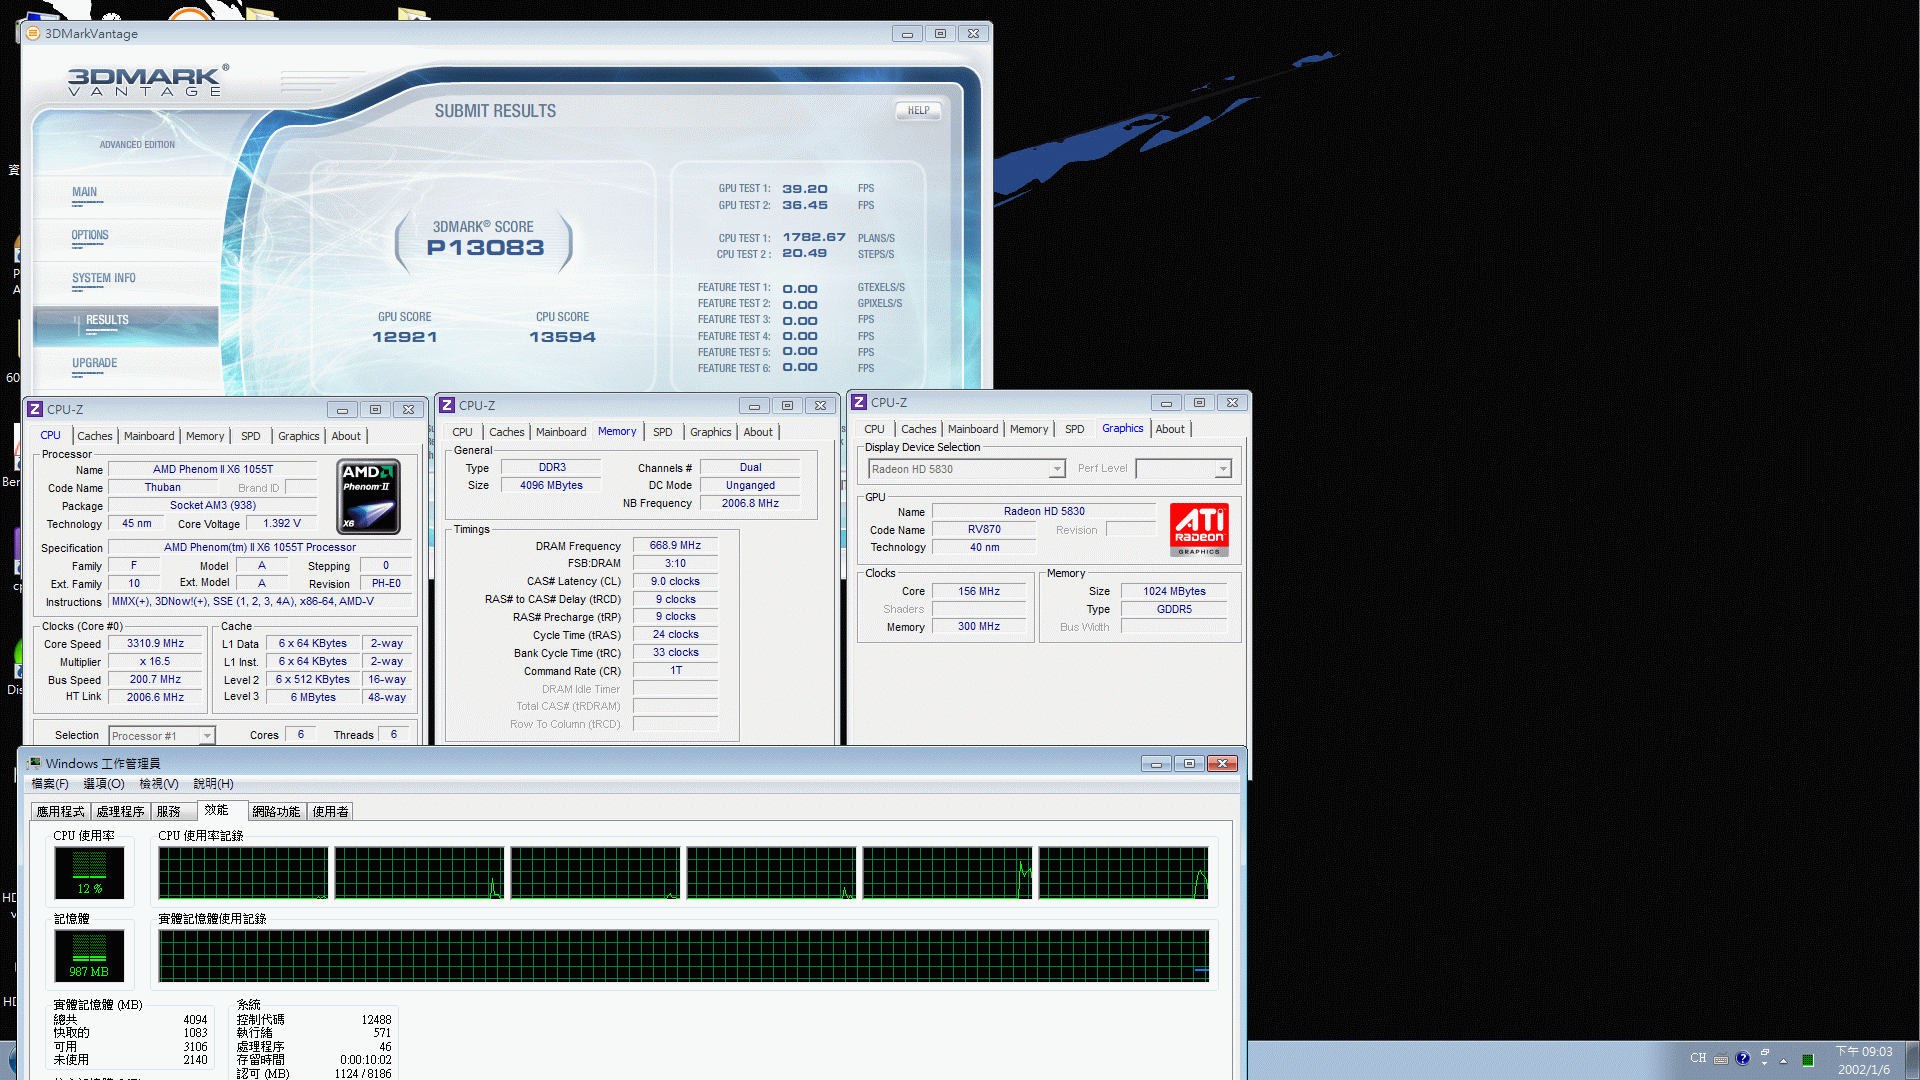
Task: Click the AMD Phenom II processor logo
Action: 369,497
